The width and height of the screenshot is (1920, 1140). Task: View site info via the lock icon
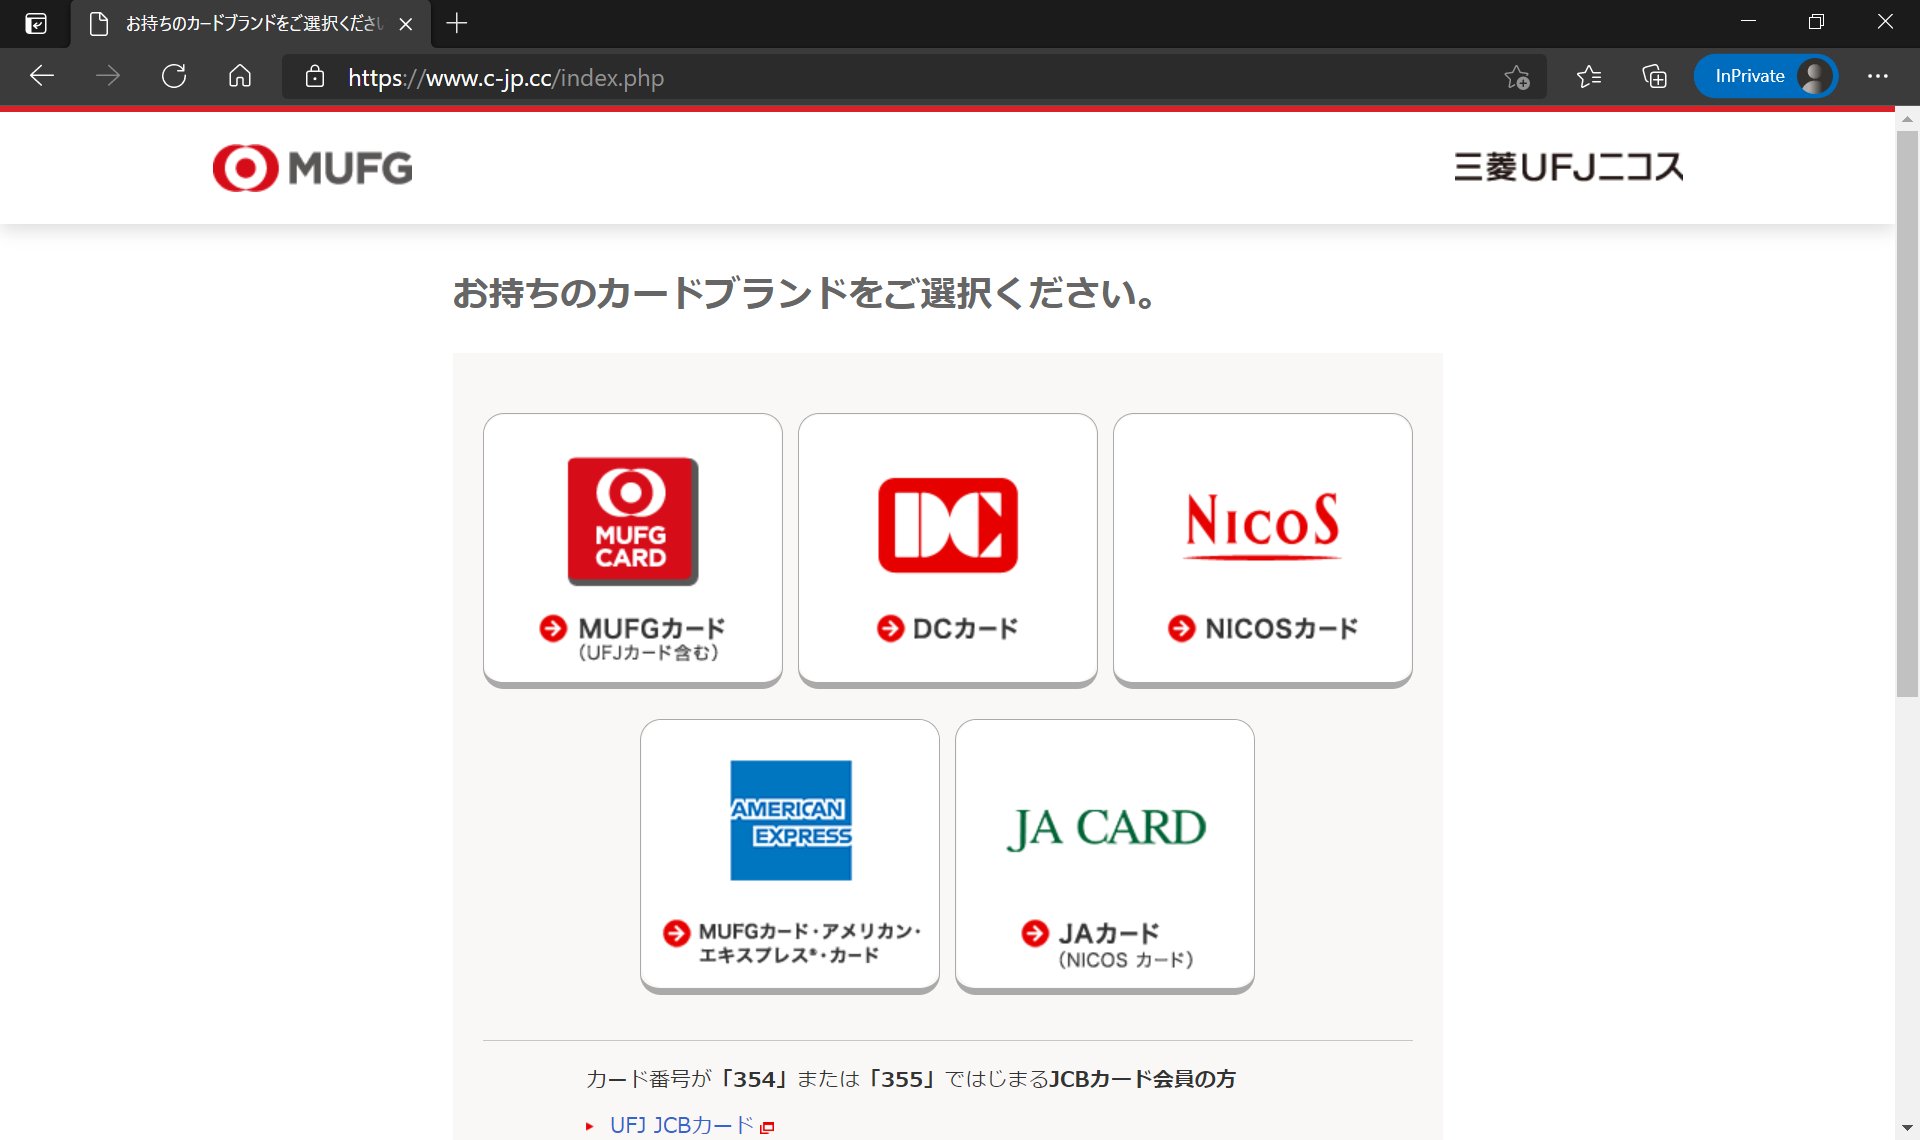coord(315,77)
